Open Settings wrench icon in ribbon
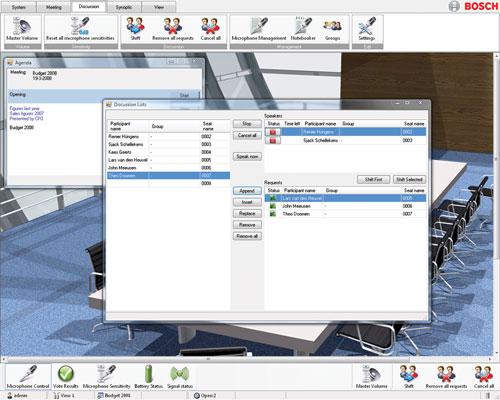This screenshot has width=500, height=400. 367,29
